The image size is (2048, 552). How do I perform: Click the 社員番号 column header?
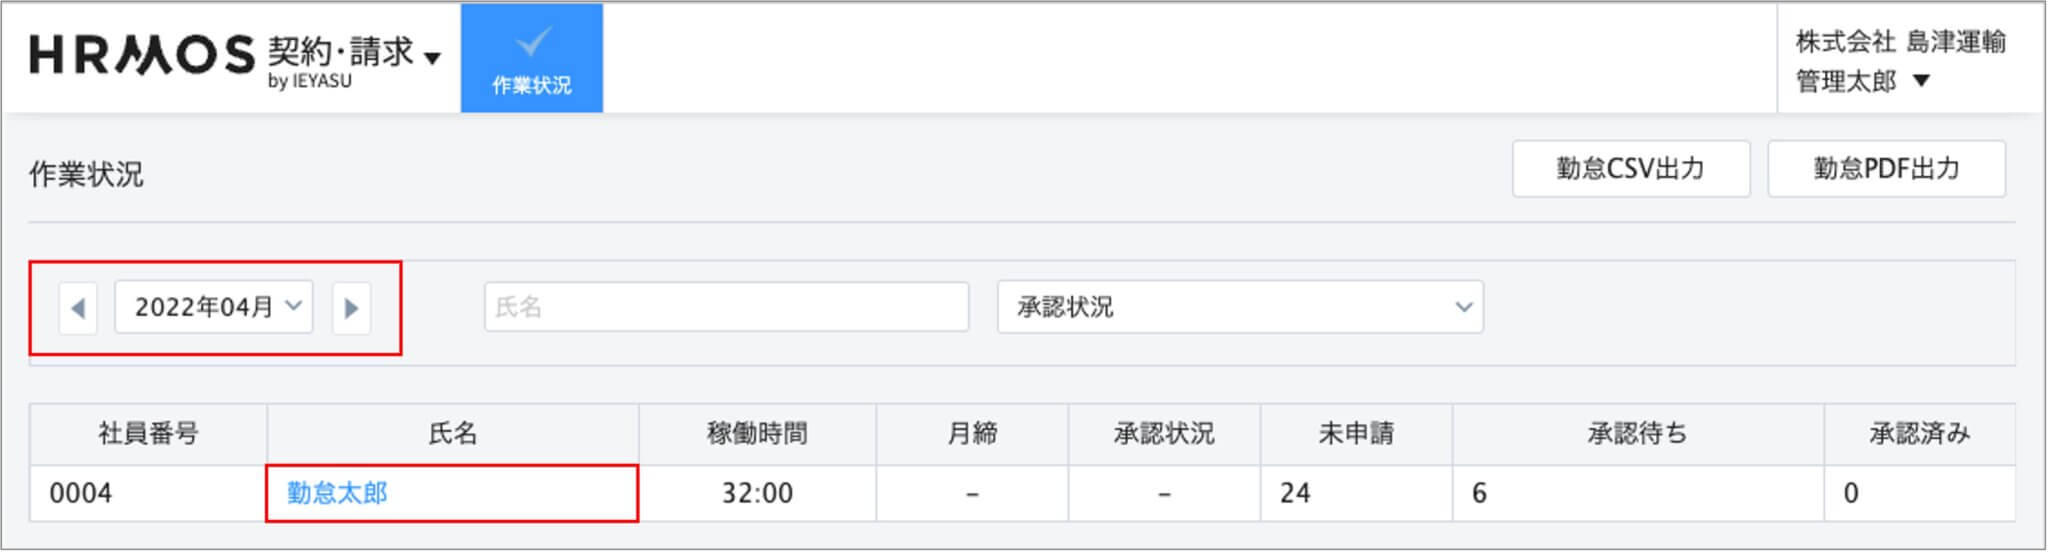148,434
